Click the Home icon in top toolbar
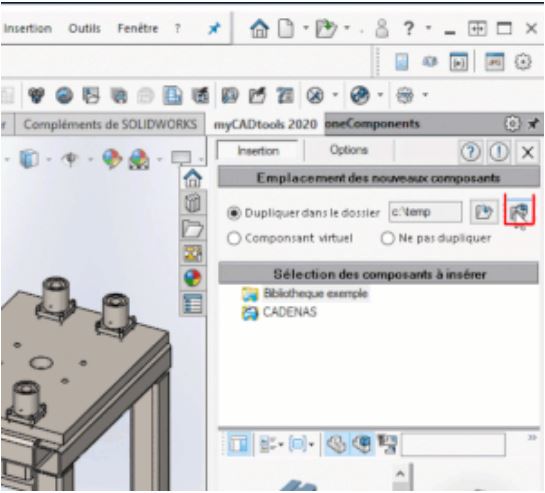 pyautogui.click(x=259, y=28)
